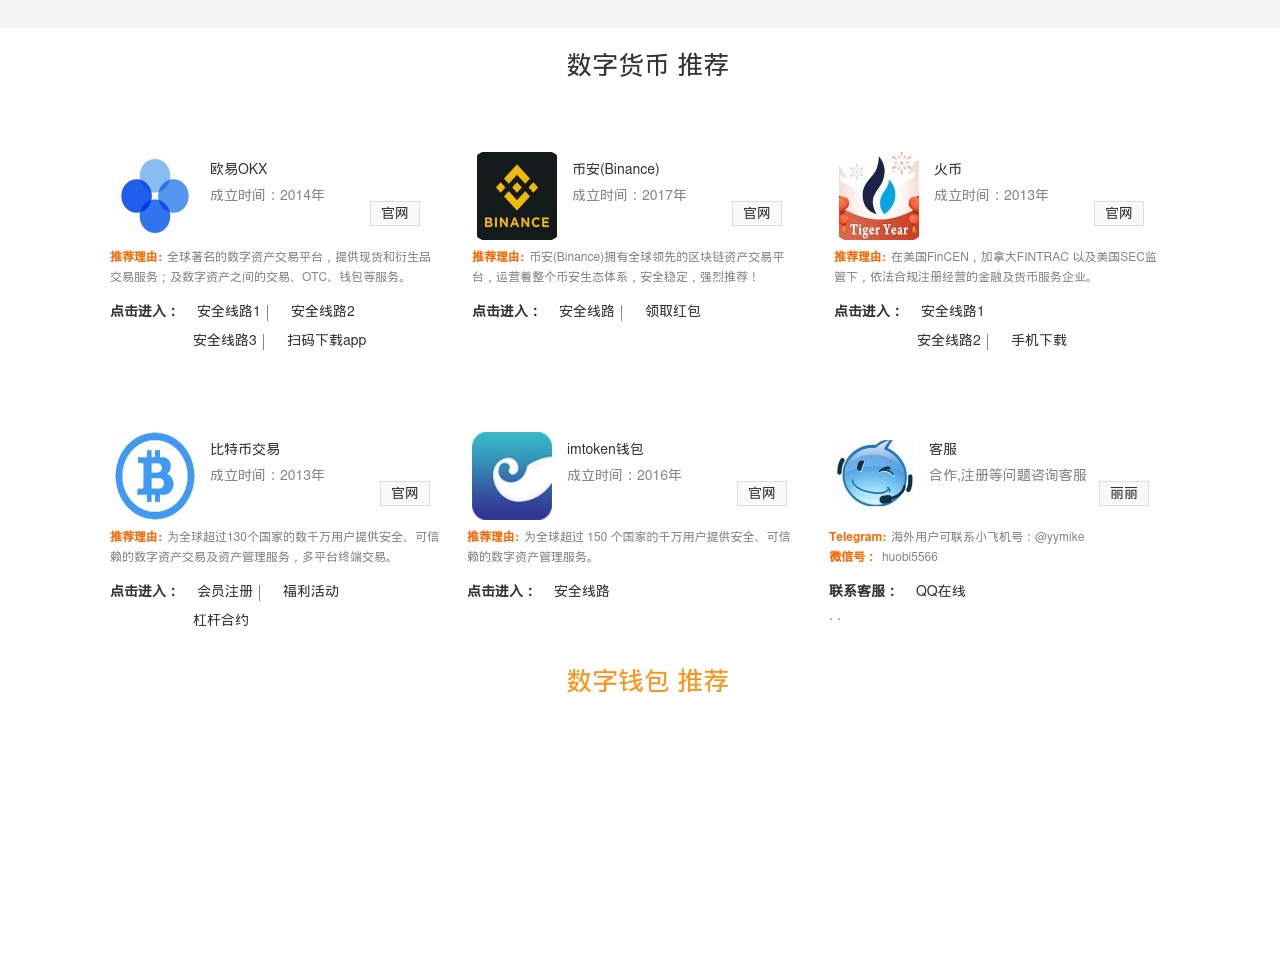Go to 官网 of imtoken钱包
Viewport: 1280px width, 960px height.
[x=762, y=493]
